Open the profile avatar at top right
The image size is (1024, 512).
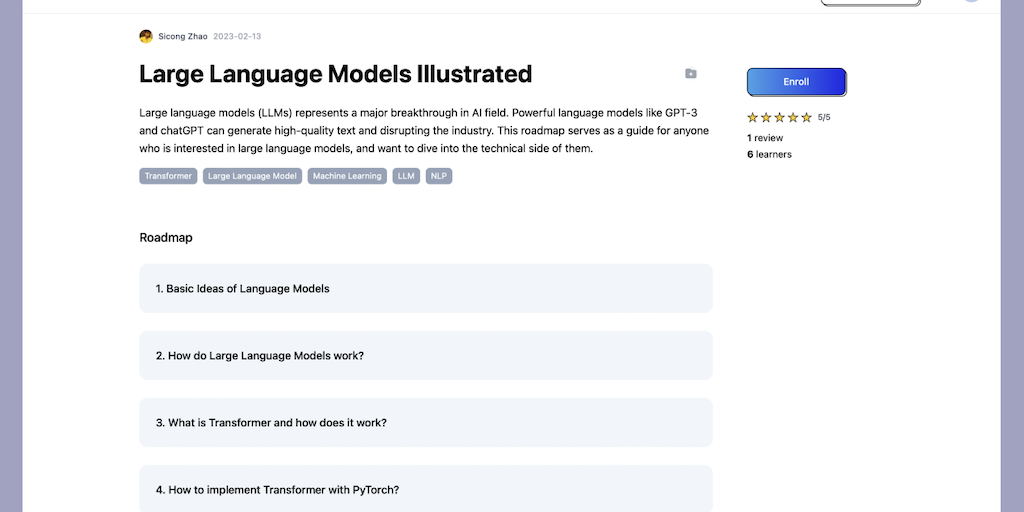tap(970, 2)
